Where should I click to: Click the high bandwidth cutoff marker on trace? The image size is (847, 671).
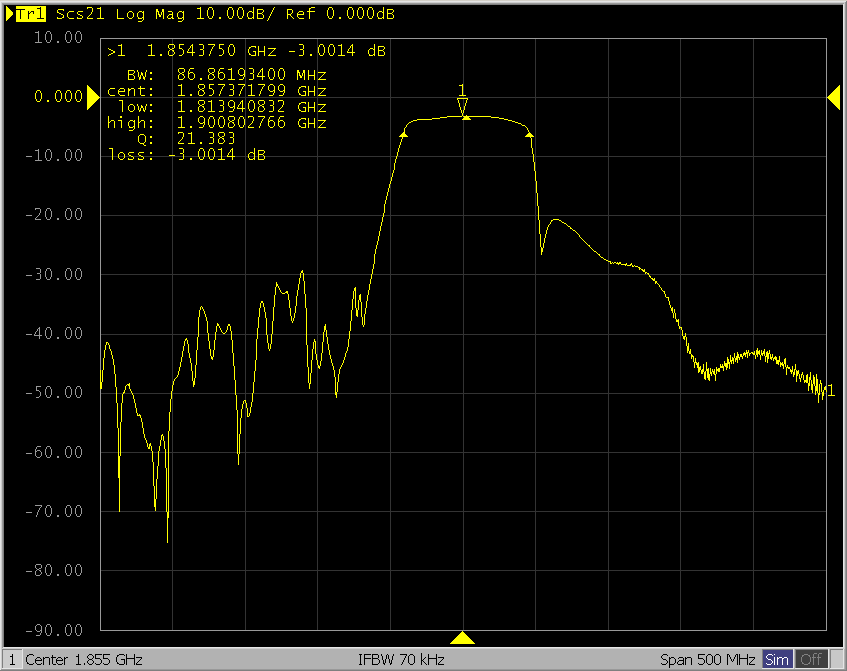click(x=529, y=132)
